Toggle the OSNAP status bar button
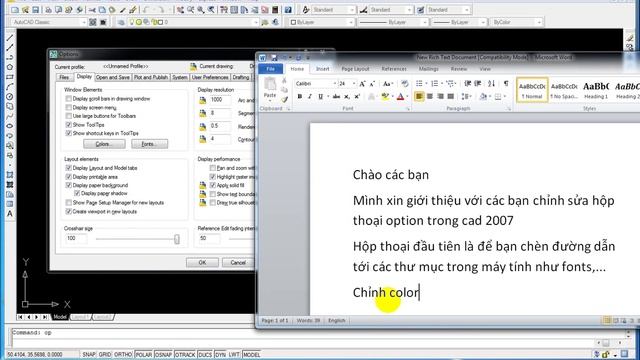 (163, 355)
